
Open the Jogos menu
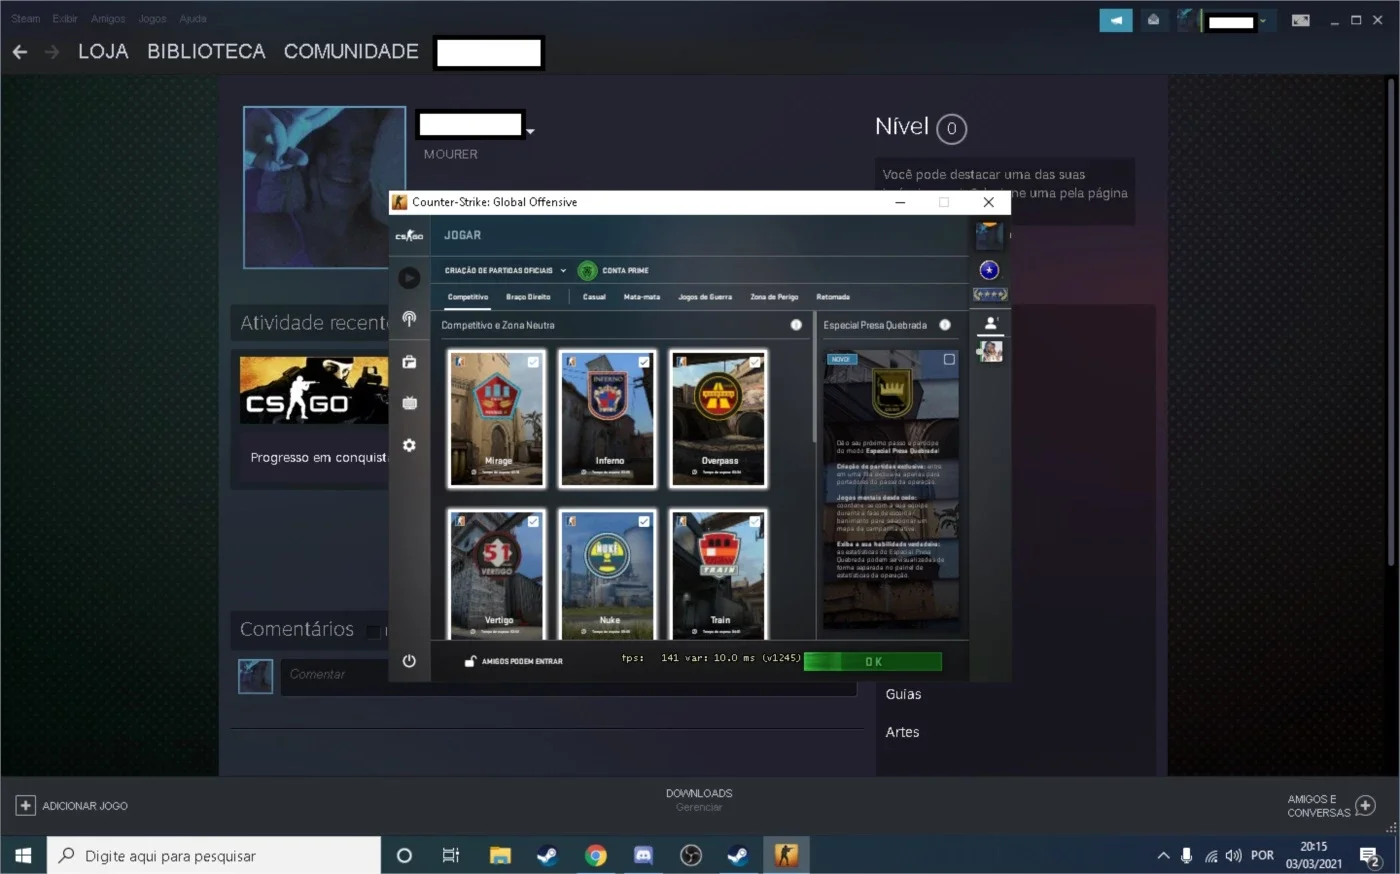click(x=152, y=19)
